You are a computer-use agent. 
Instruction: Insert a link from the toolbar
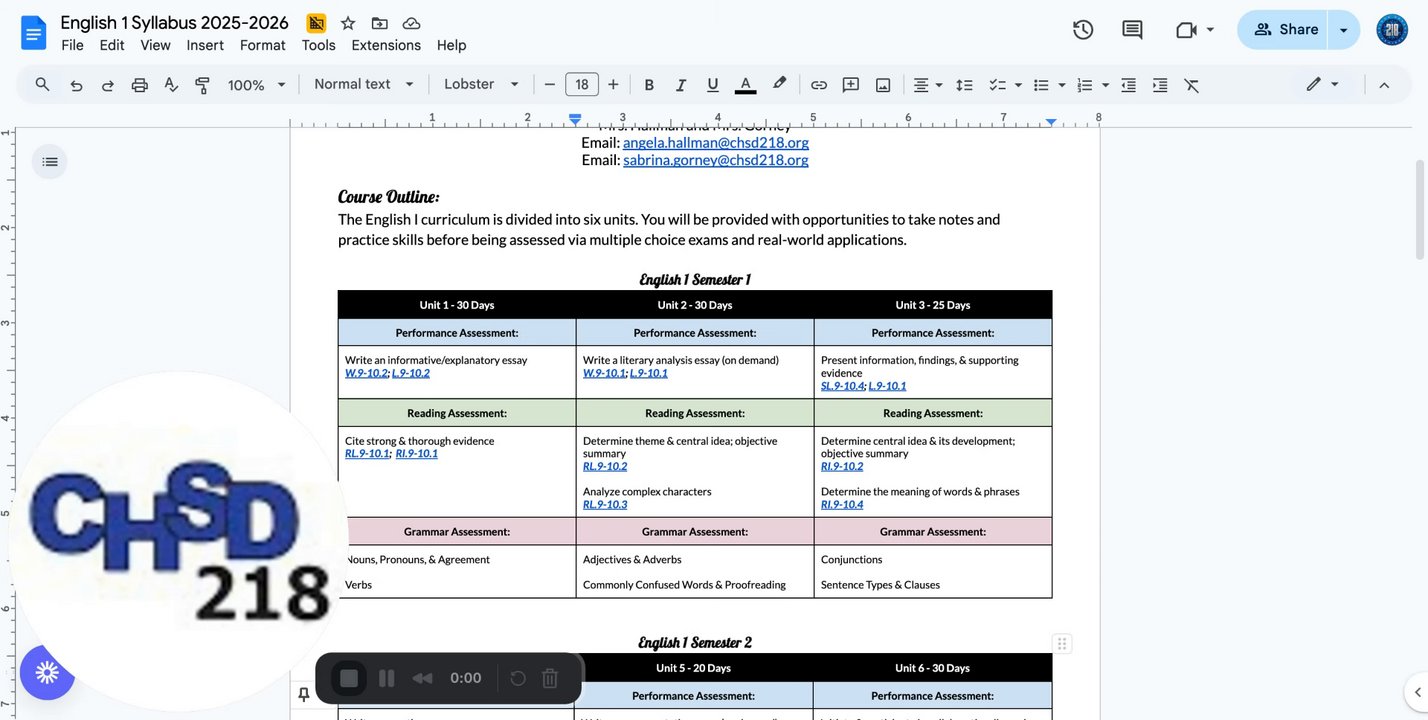pyautogui.click(x=819, y=85)
